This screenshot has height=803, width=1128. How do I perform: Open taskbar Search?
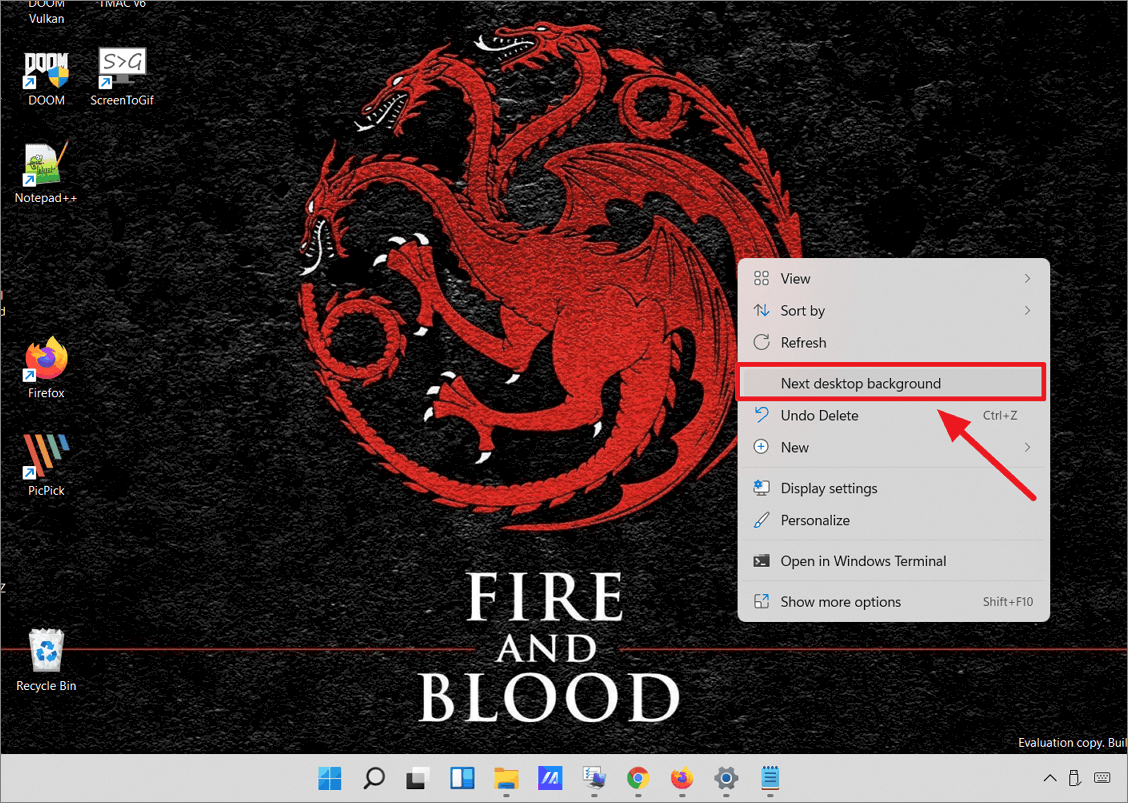[x=374, y=778]
